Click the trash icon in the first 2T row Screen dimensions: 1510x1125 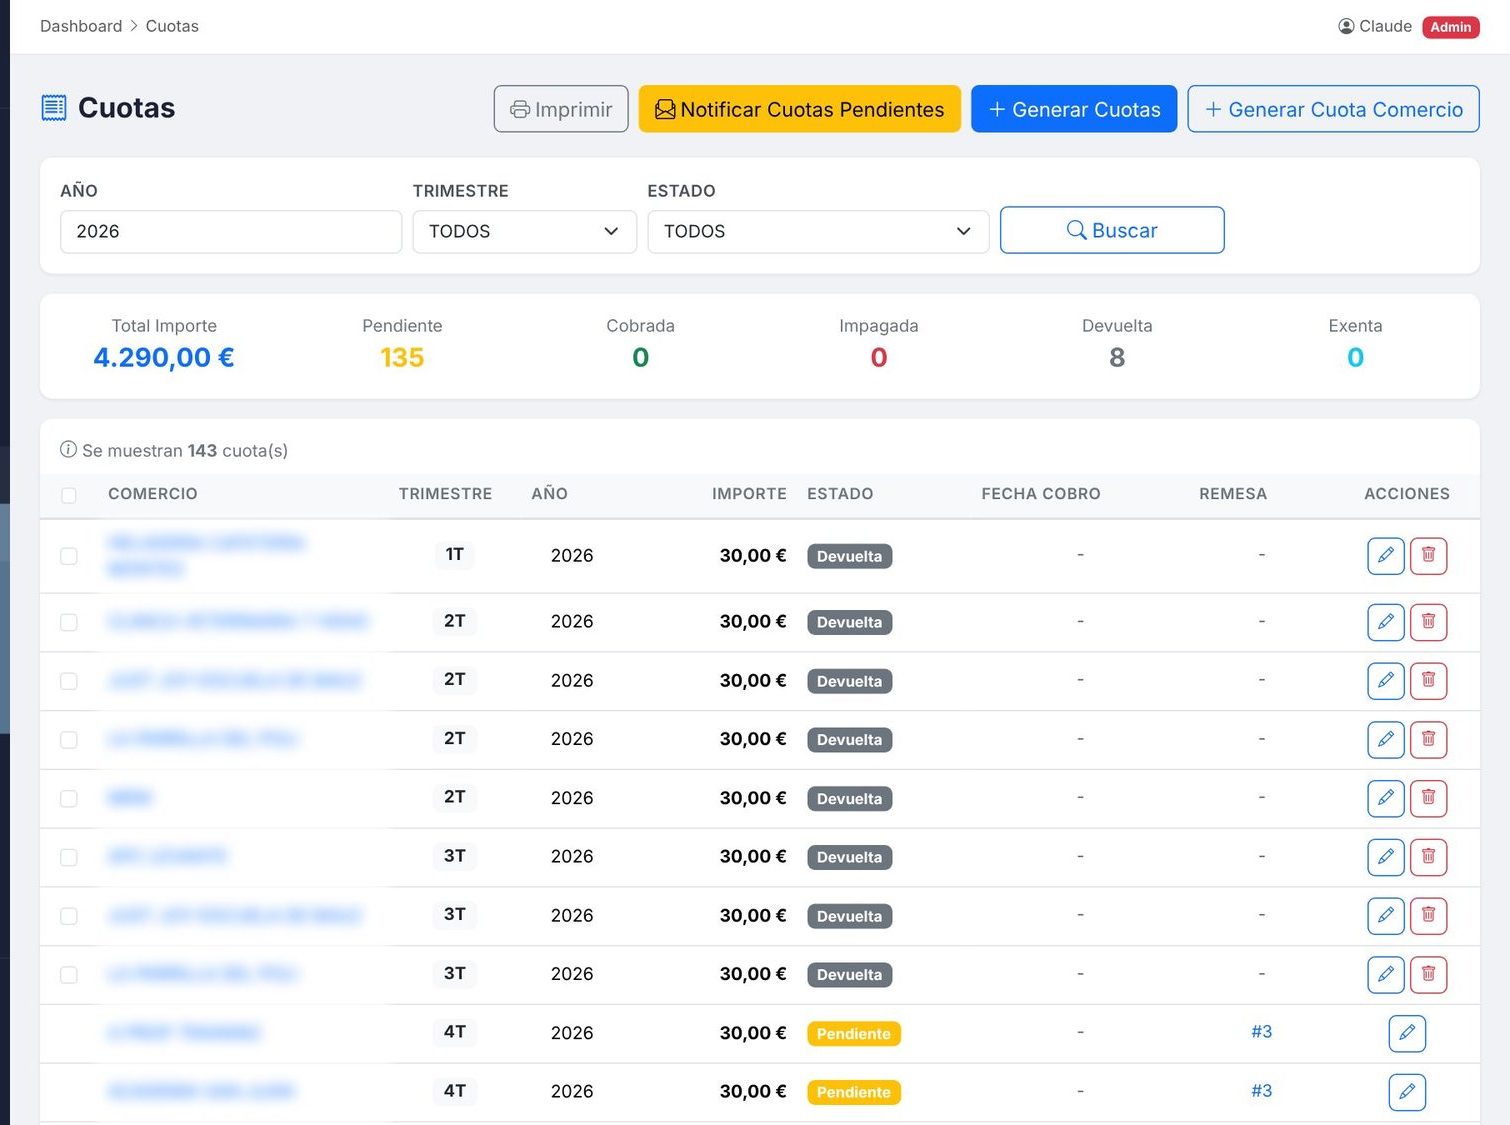1428,622
